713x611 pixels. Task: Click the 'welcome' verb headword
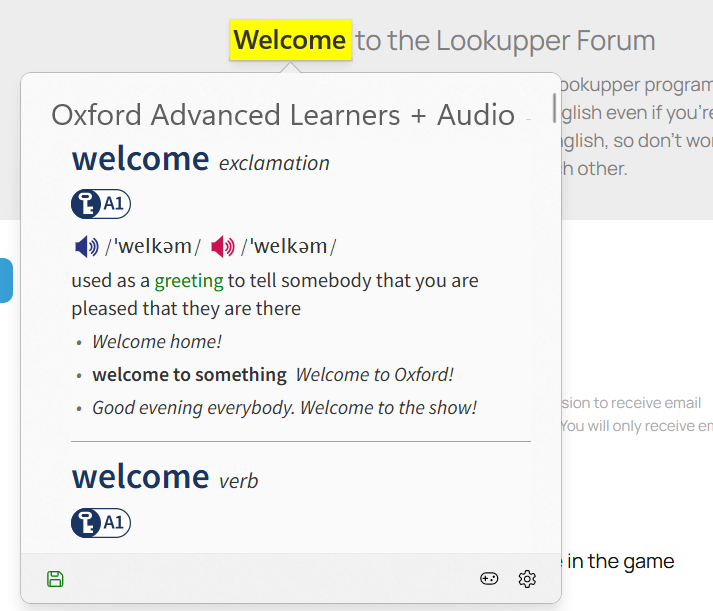tap(140, 477)
